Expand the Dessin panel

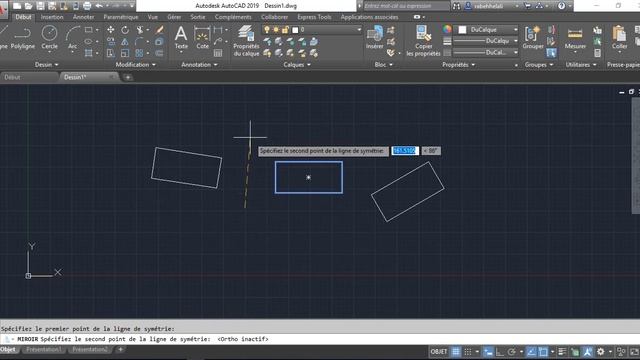coord(47,64)
